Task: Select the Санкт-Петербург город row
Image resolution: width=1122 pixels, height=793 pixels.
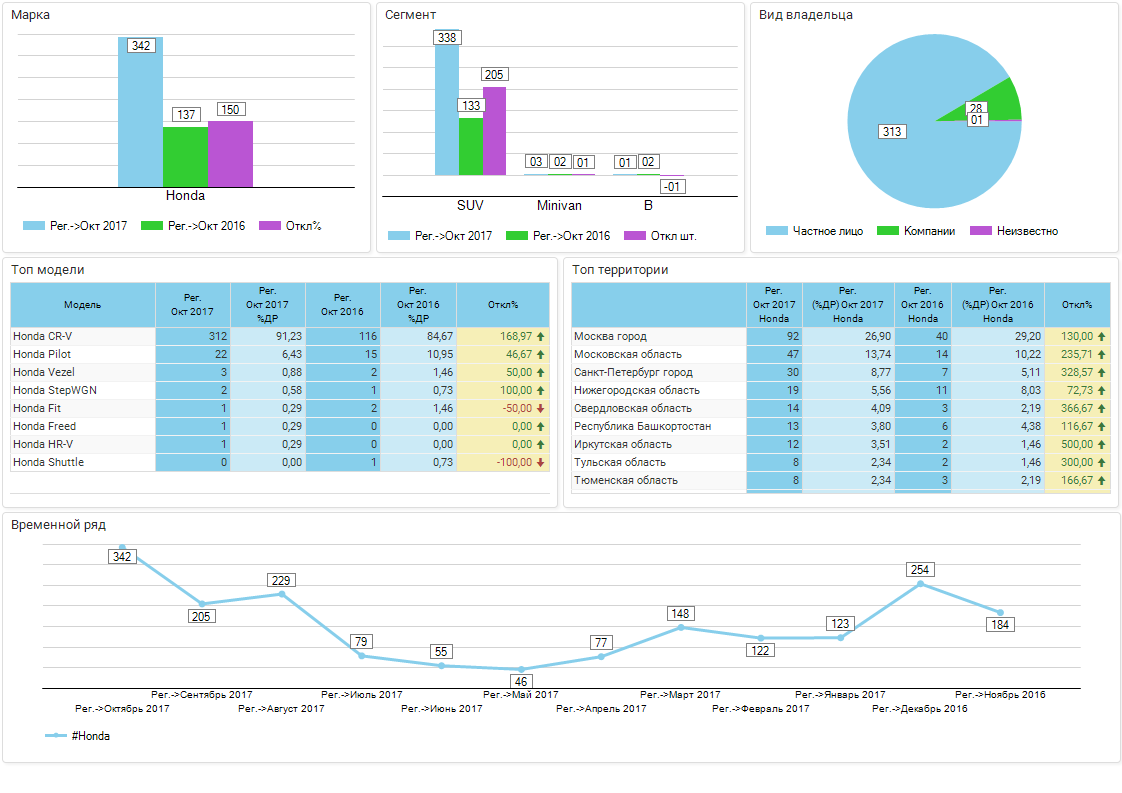Action: (841, 372)
